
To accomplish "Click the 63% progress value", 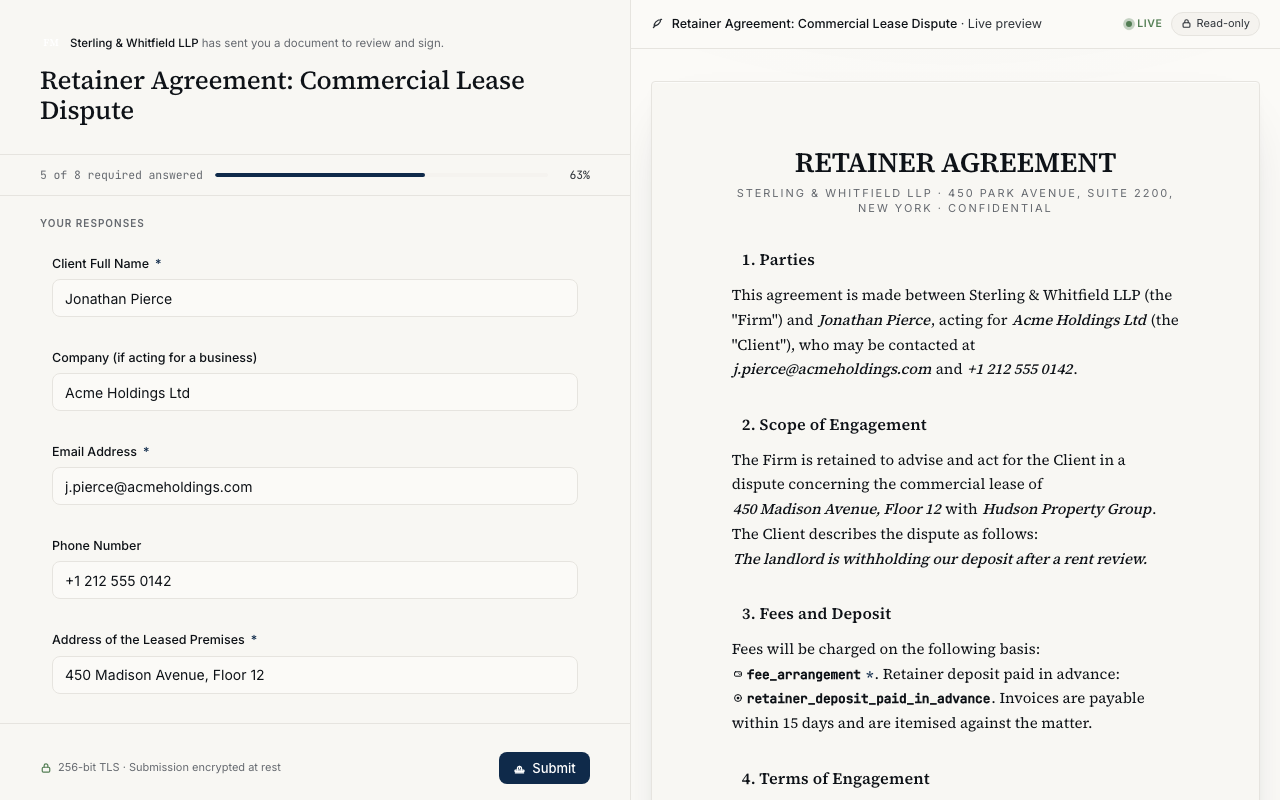I will pyautogui.click(x=580, y=175).
